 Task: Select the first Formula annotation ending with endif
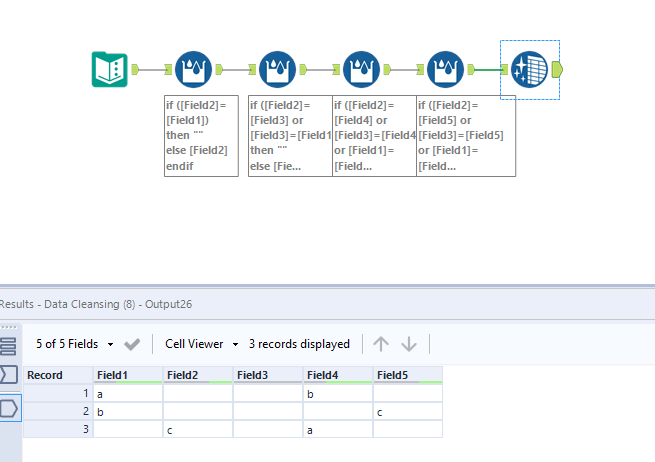click(201, 136)
